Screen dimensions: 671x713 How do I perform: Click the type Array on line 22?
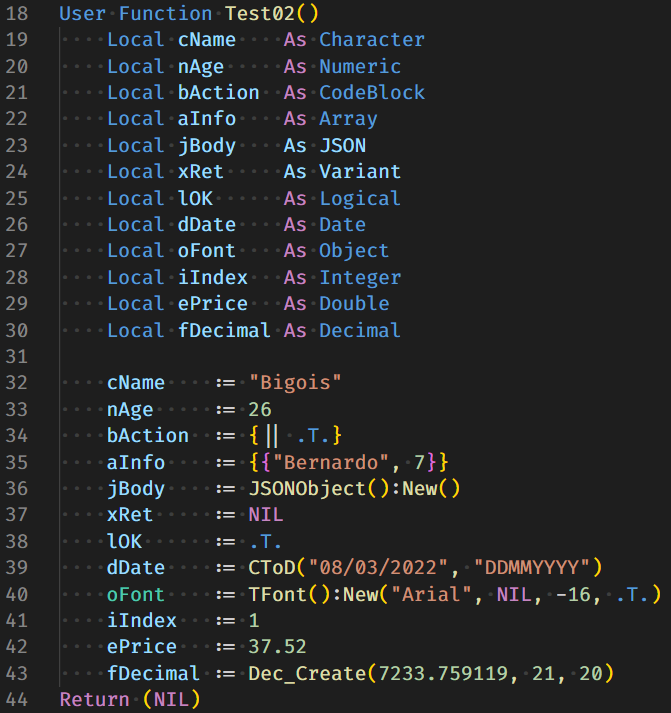click(348, 119)
